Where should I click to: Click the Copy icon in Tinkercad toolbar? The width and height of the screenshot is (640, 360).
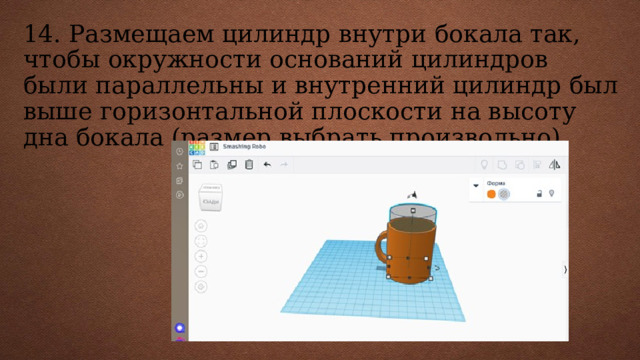[197, 164]
